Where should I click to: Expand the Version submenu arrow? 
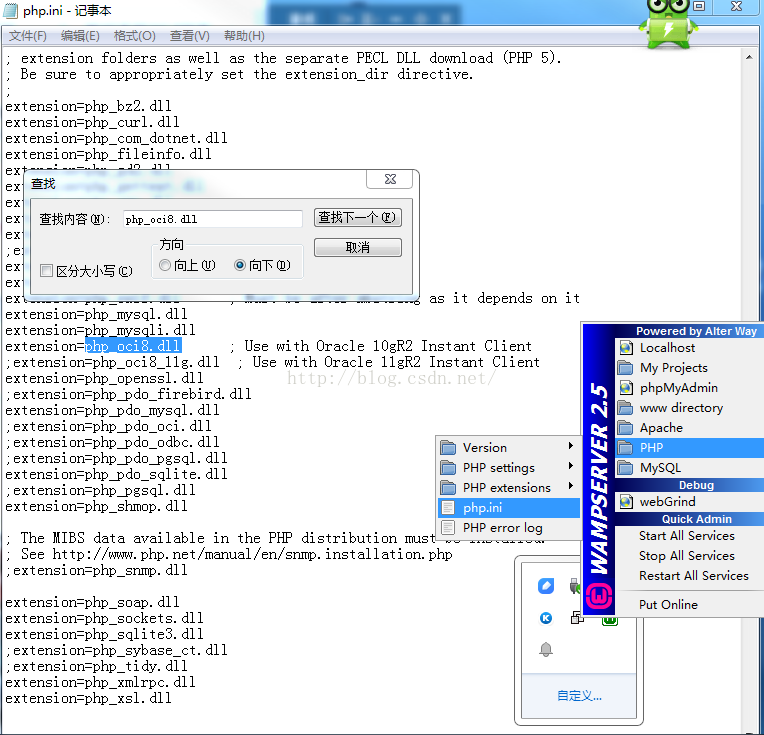point(571,445)
